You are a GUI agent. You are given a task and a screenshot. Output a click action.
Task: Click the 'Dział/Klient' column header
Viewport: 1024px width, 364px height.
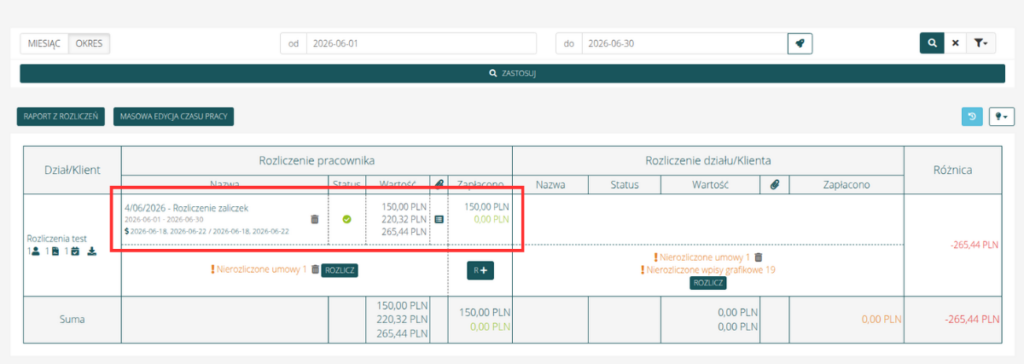72,170
